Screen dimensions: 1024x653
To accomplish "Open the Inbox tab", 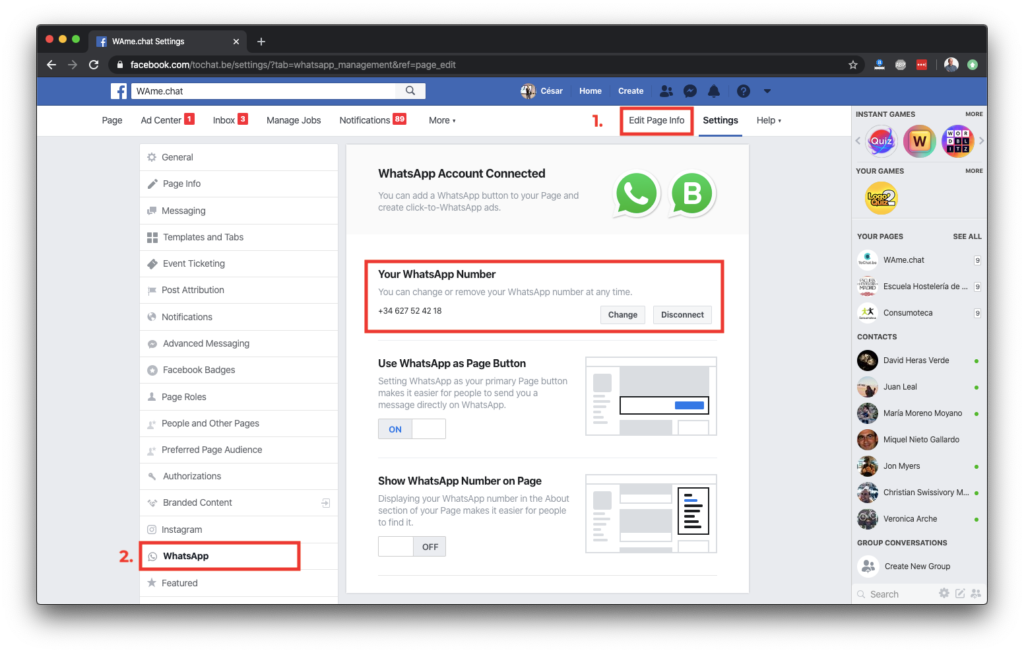I will 230,120.
